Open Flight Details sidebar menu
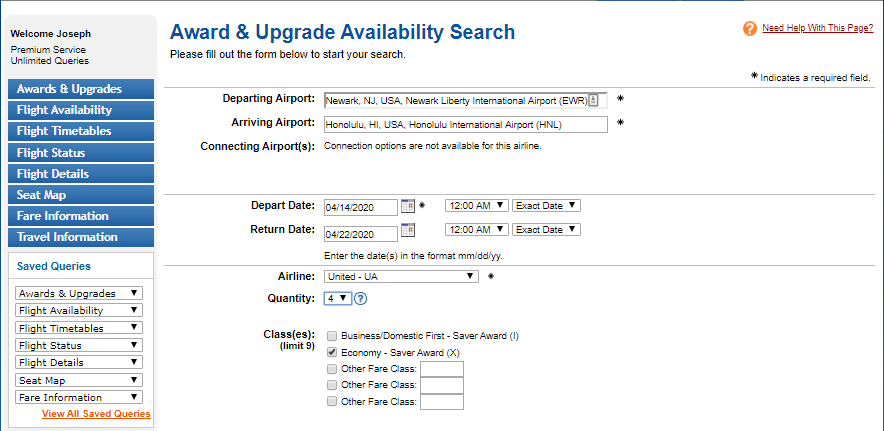884x431 pixels. (x=81, y=174)
